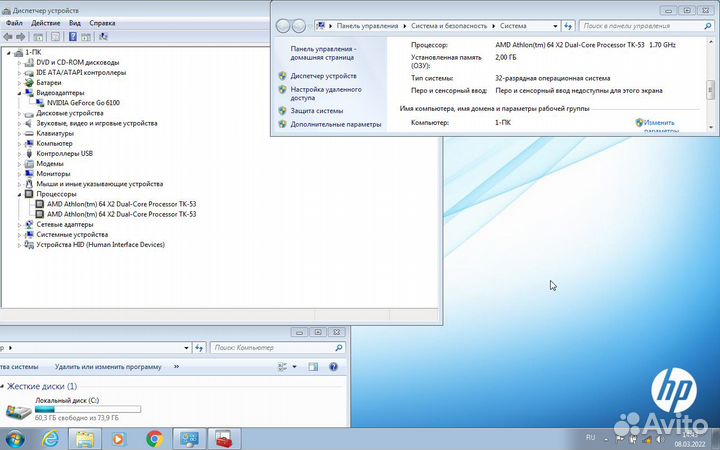Click the Защита системы link

coord(316,111)
